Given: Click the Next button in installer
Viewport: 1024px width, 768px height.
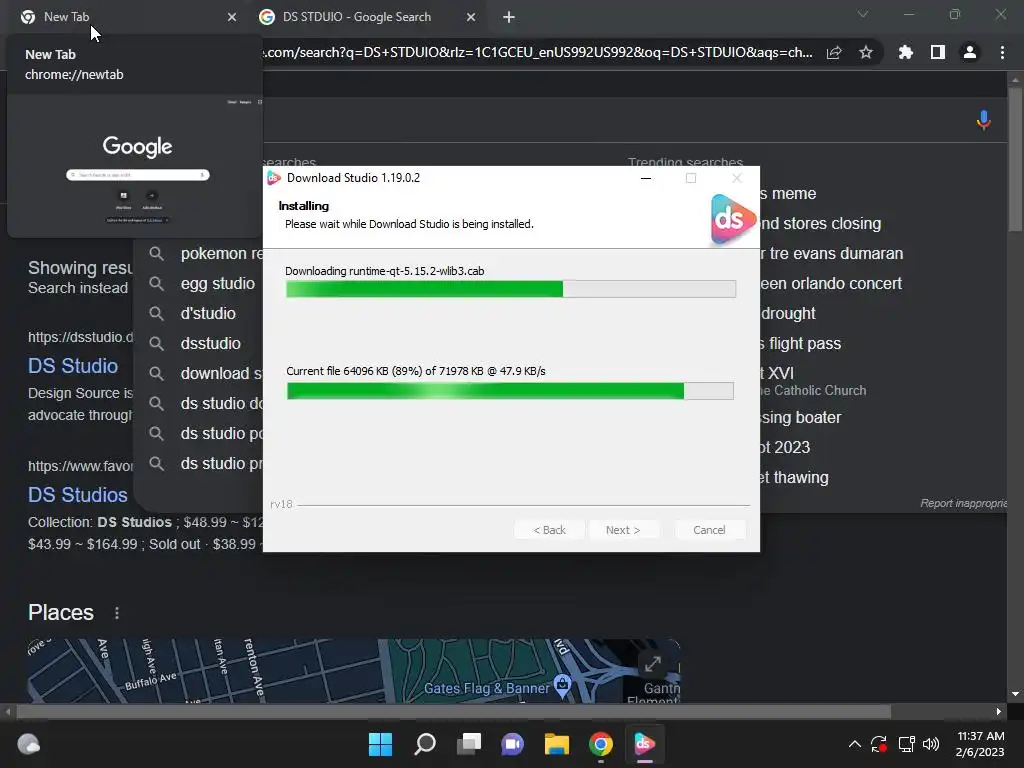Looking at the screenshot, I should coord(623,530).
